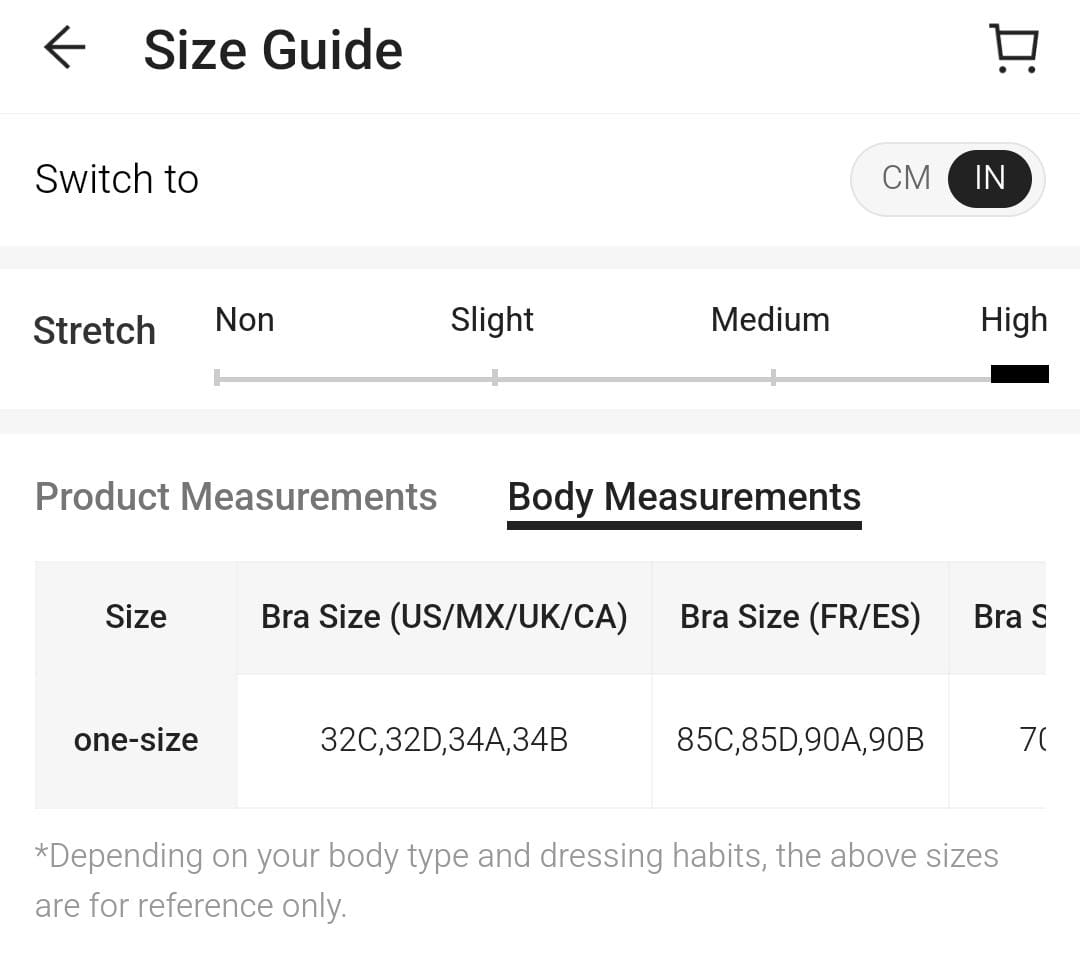Click the Size Guide page title

(x=273, y=50)
